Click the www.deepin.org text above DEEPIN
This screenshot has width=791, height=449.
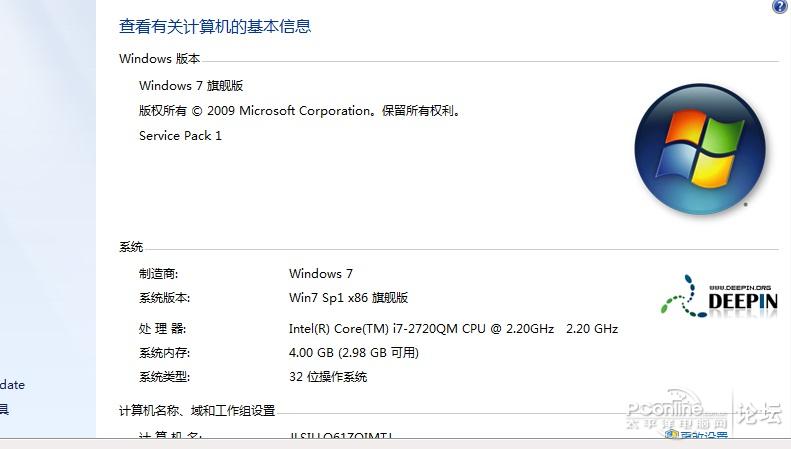(x=740, y=288)
